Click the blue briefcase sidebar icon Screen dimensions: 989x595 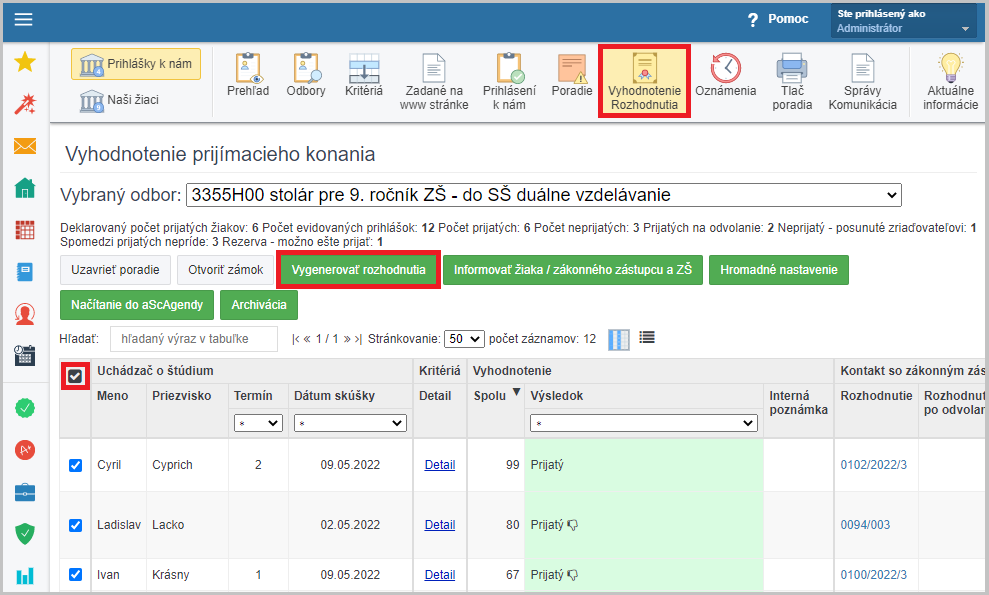25,492
